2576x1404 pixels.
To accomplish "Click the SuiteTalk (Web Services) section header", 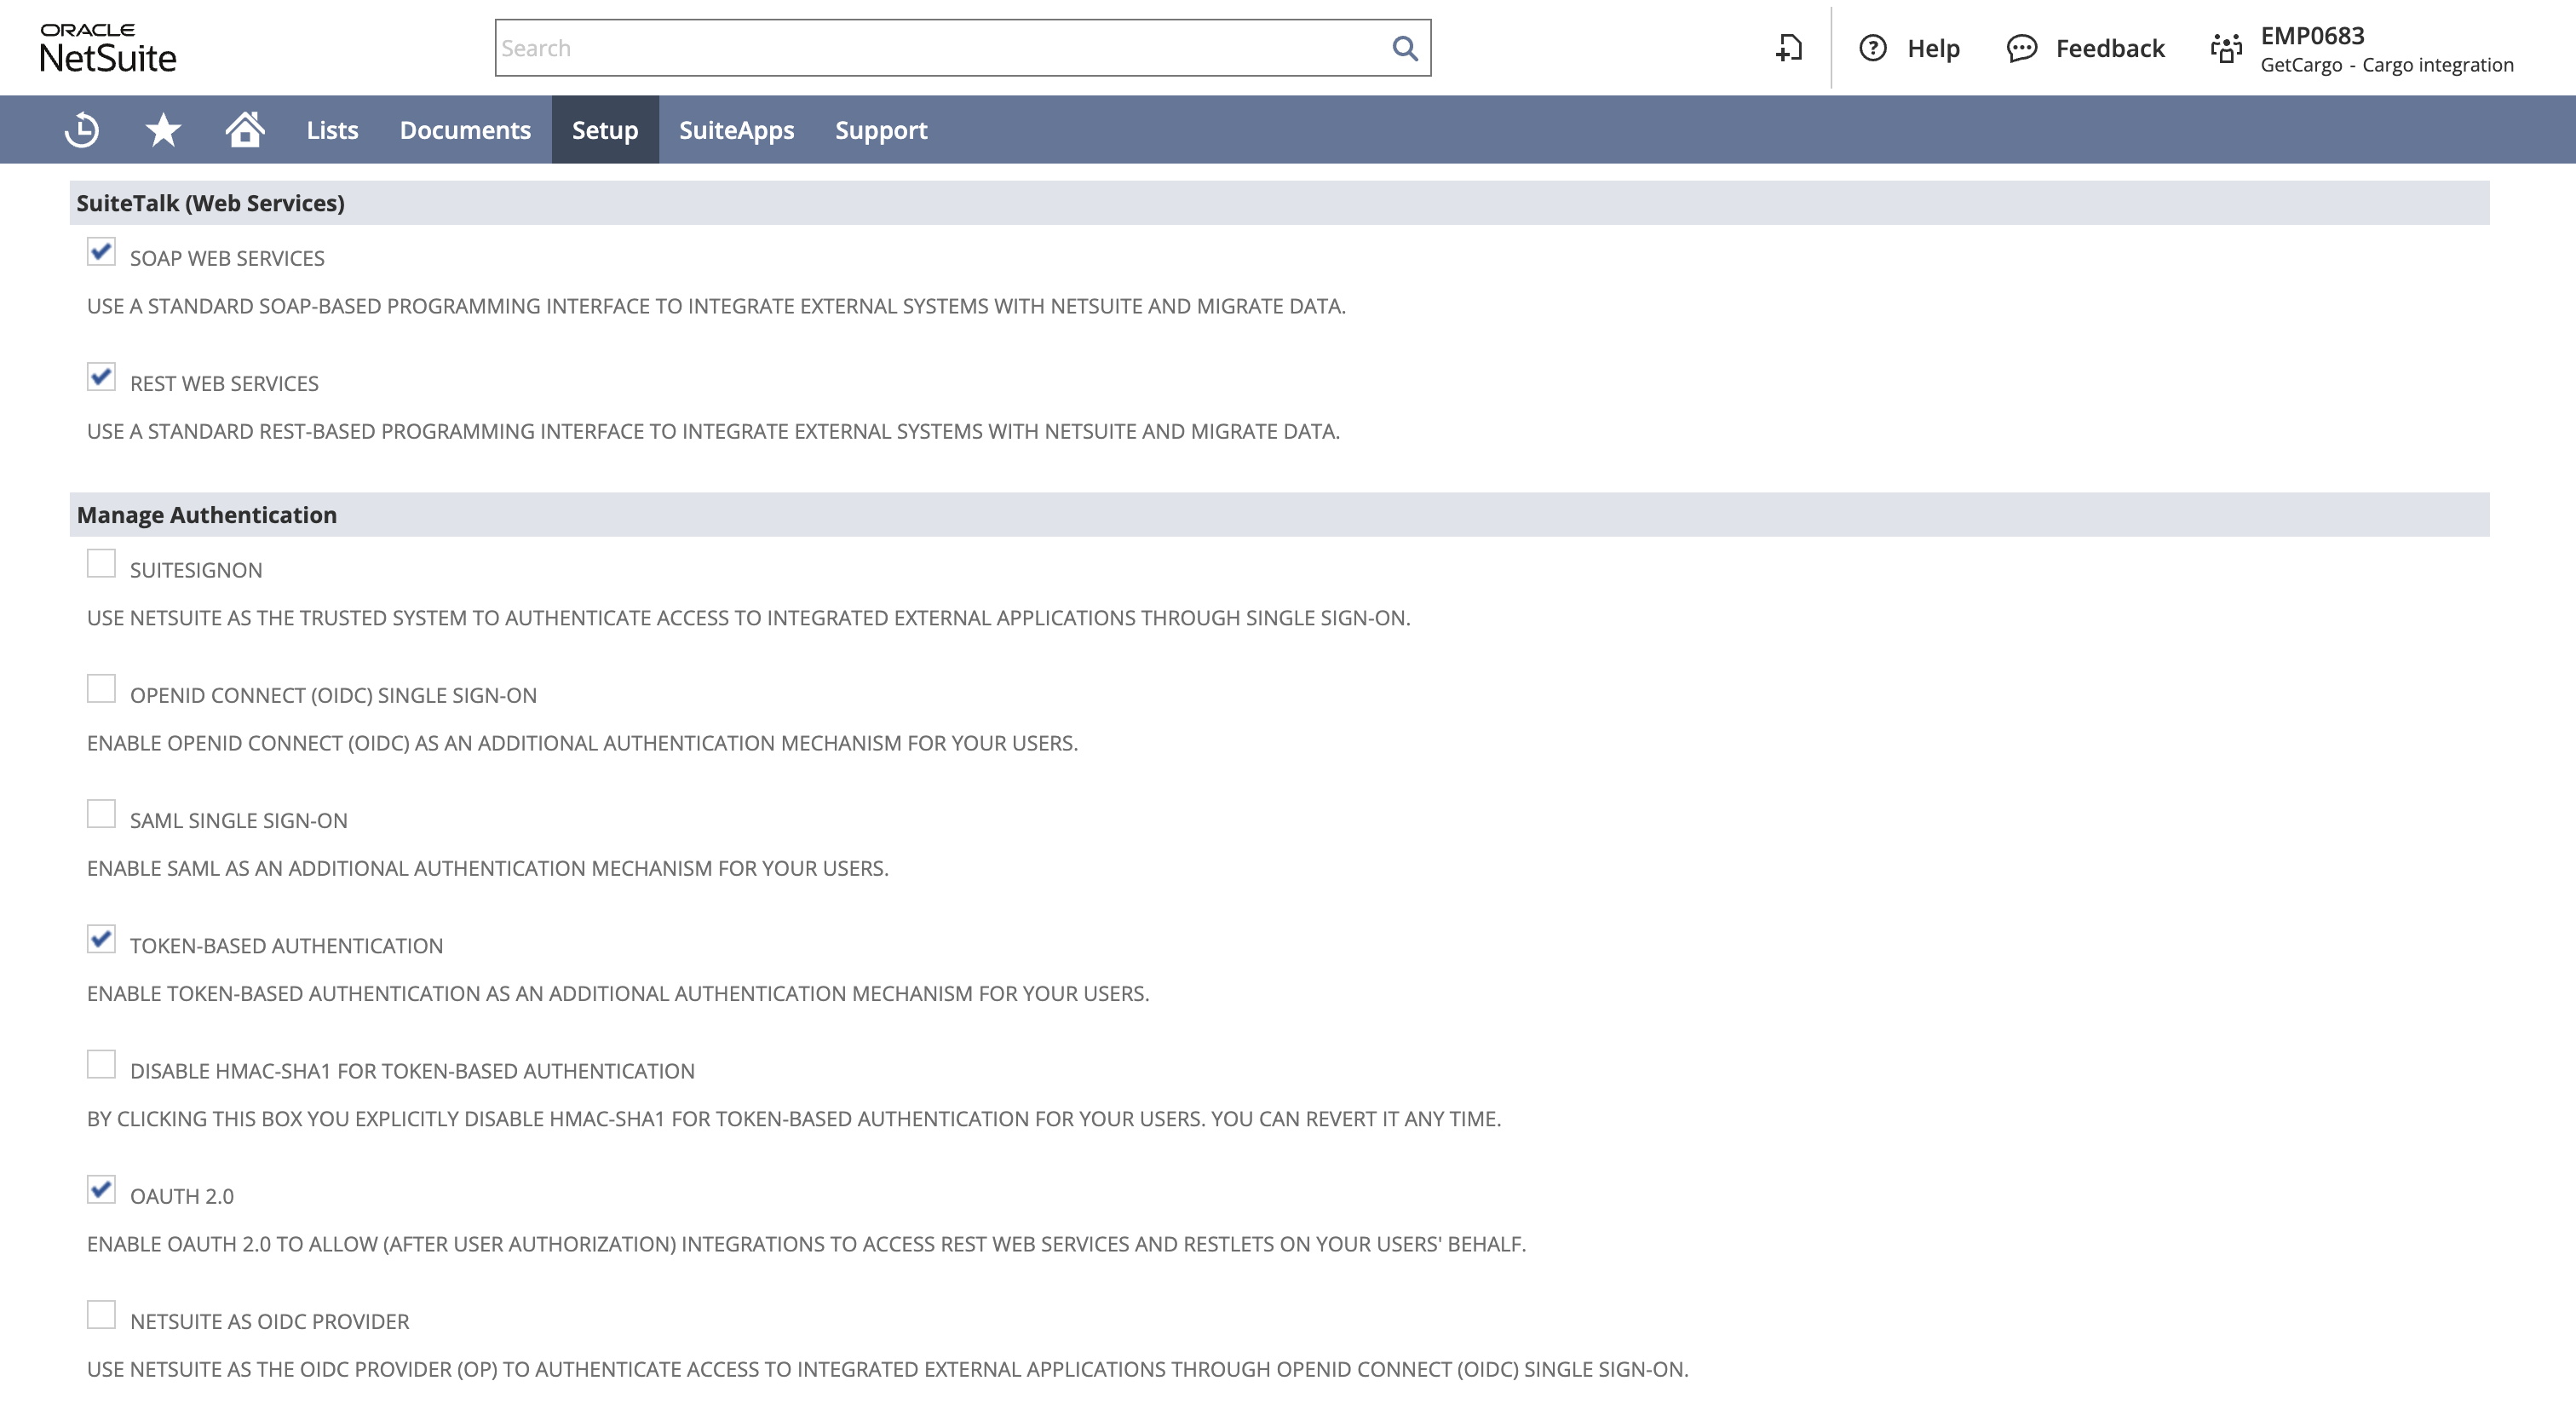I will (1280, 203).
